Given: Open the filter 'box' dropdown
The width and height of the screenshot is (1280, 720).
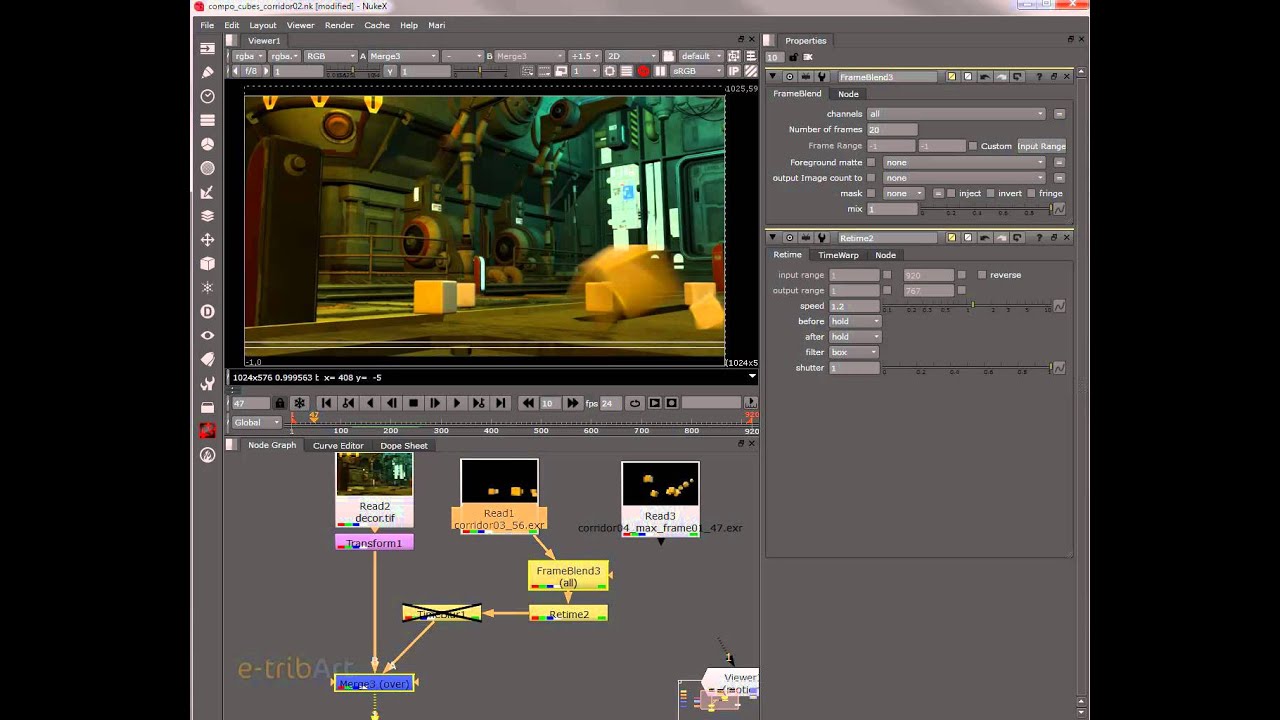Looking at the screenshot, I should [855, 352].
